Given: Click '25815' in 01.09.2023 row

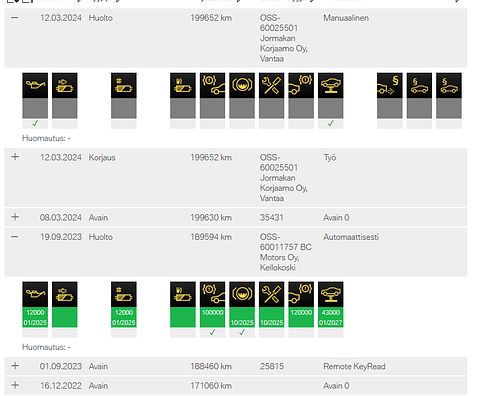Looking at the screenshot, I should [272, 366].
